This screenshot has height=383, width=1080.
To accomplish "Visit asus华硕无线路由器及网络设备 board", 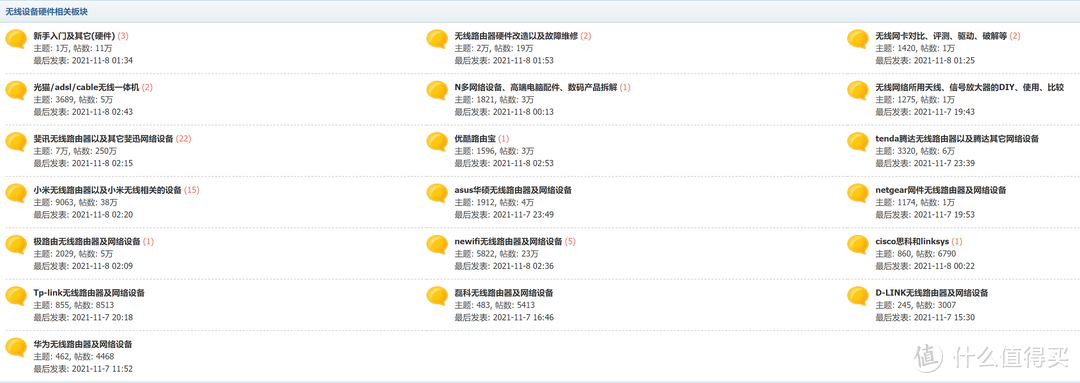I will coord(512,190).
